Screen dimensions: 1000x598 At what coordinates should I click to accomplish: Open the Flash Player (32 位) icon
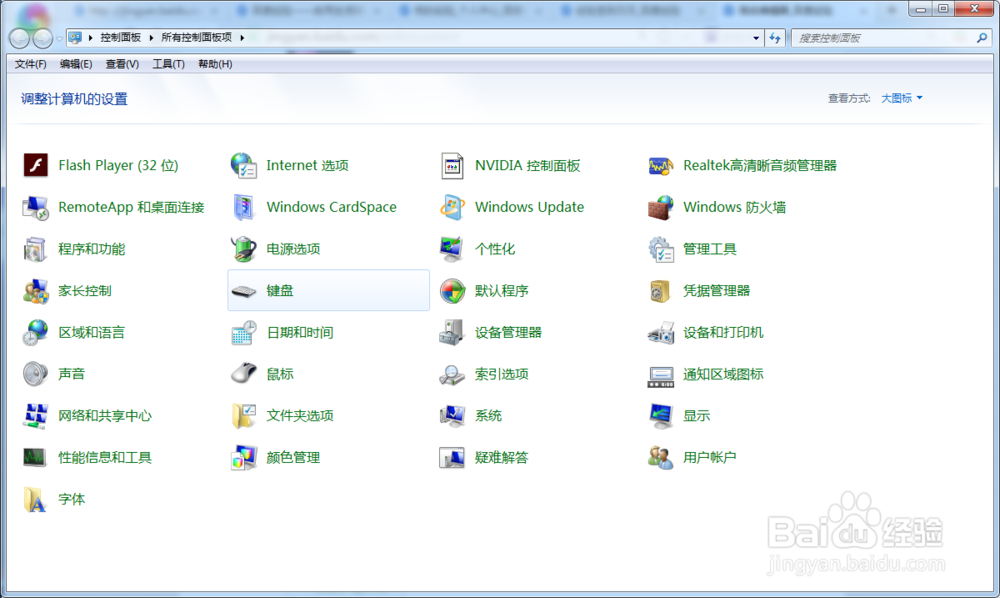click(36, 165)
